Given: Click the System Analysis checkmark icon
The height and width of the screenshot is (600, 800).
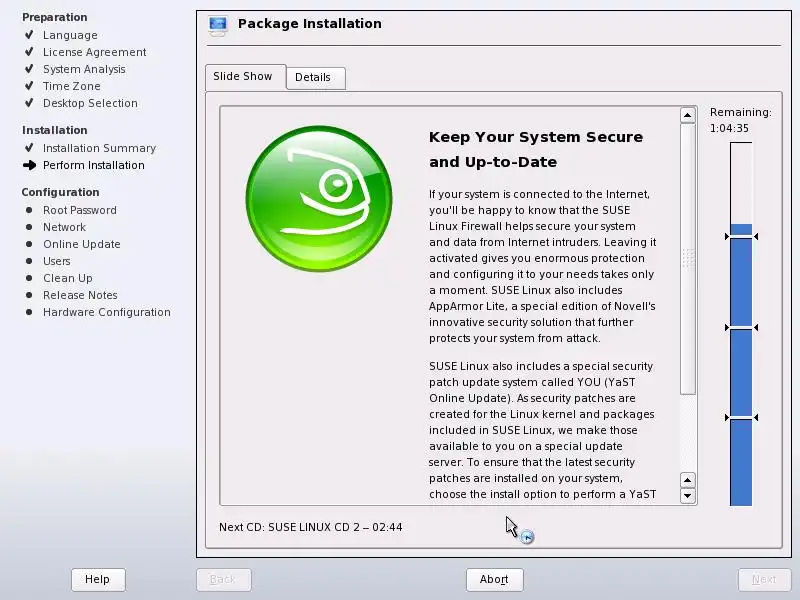Looking at the screenshot, I should 30,68.
